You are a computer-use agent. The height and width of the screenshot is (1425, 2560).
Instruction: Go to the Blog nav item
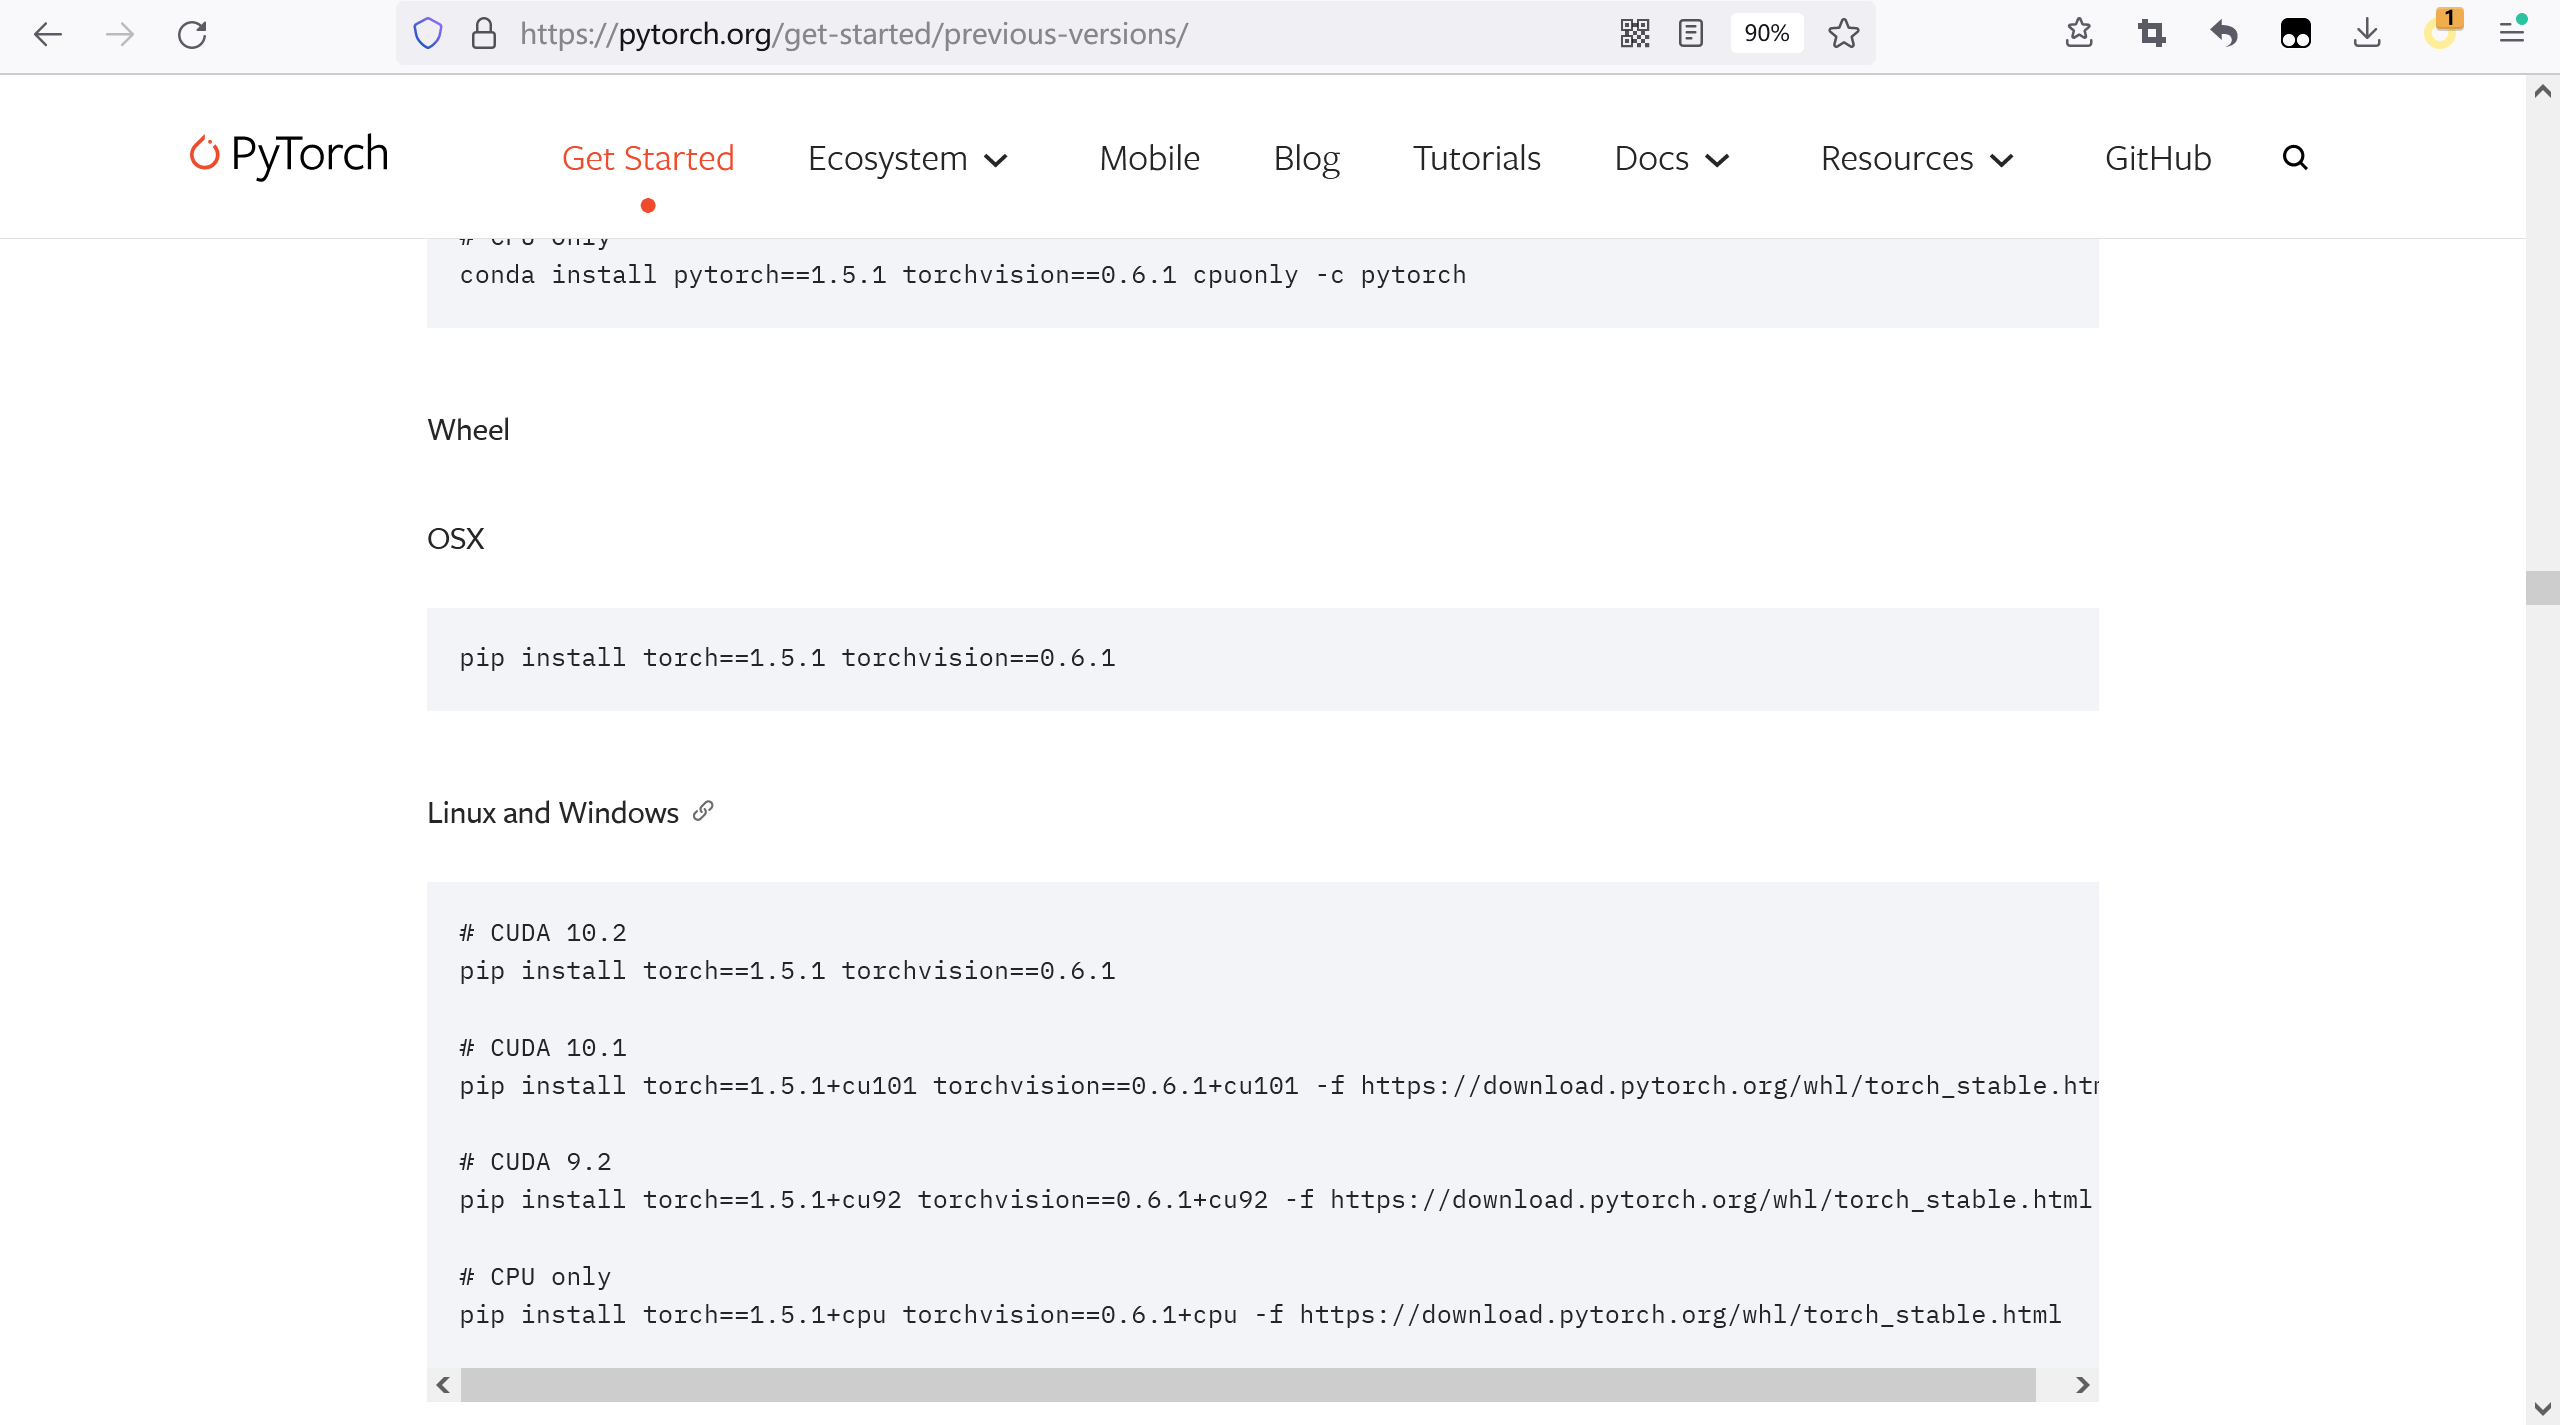[1306, 159]
